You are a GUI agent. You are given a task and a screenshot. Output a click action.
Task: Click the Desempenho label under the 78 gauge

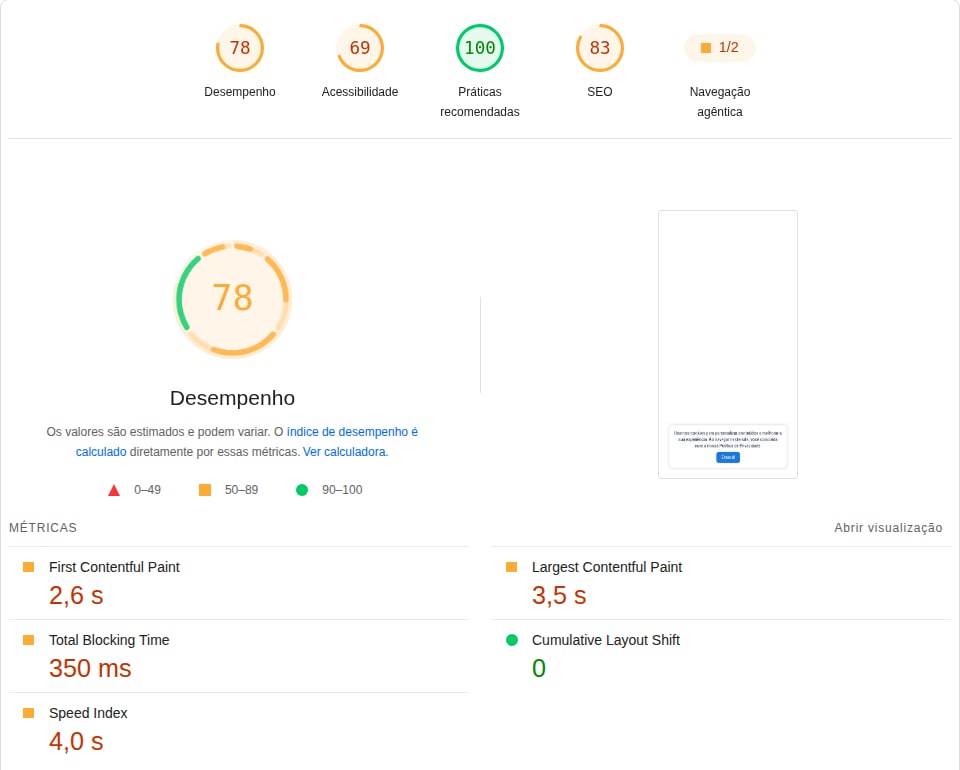point(240,92)
